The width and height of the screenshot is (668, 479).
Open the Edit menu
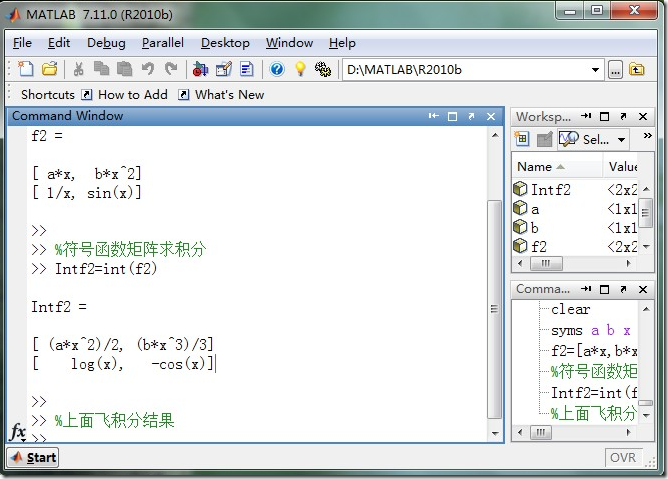(59, 43)
